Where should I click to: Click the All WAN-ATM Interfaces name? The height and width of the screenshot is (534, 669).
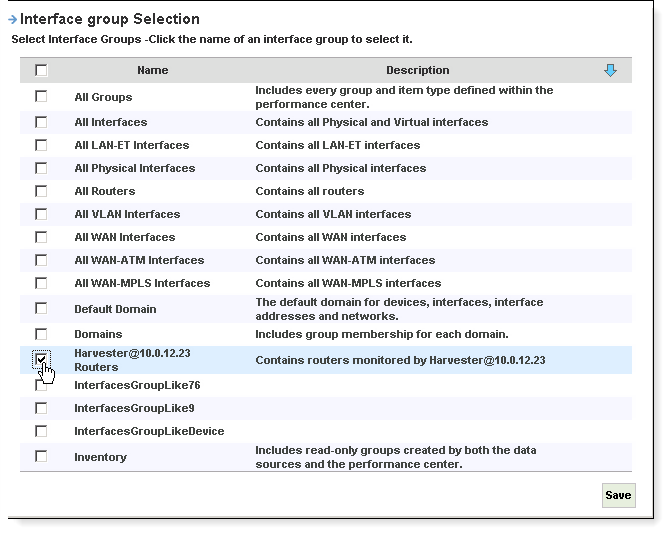pyautogui.click(x=139, y=260)
